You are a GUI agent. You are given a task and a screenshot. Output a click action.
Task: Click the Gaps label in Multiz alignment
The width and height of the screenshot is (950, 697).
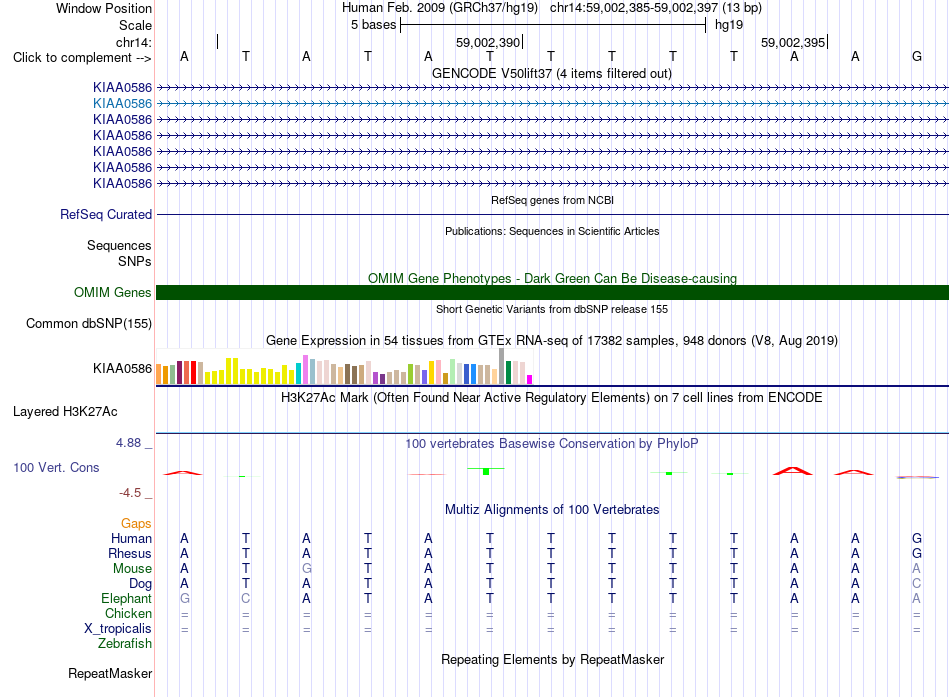coord(136,523)
